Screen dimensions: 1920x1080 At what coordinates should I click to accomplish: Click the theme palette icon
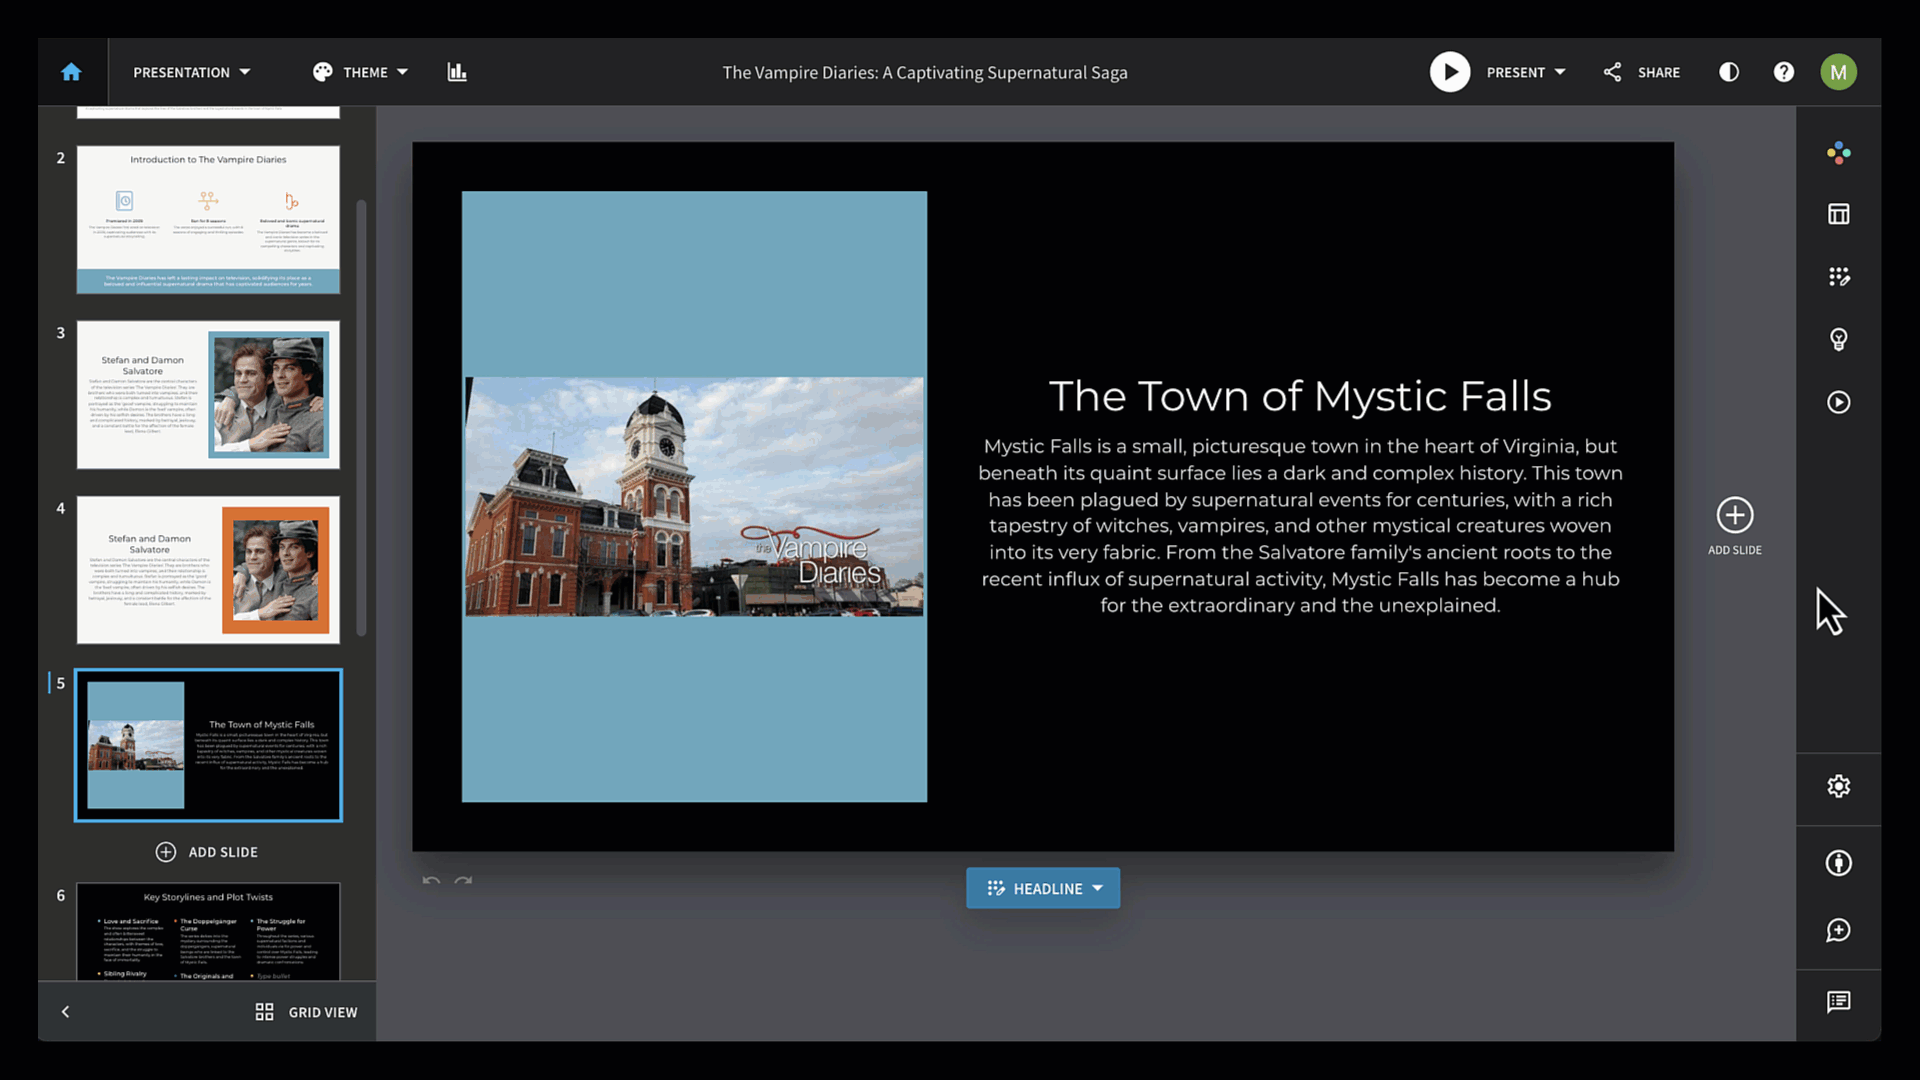[322, 72]
